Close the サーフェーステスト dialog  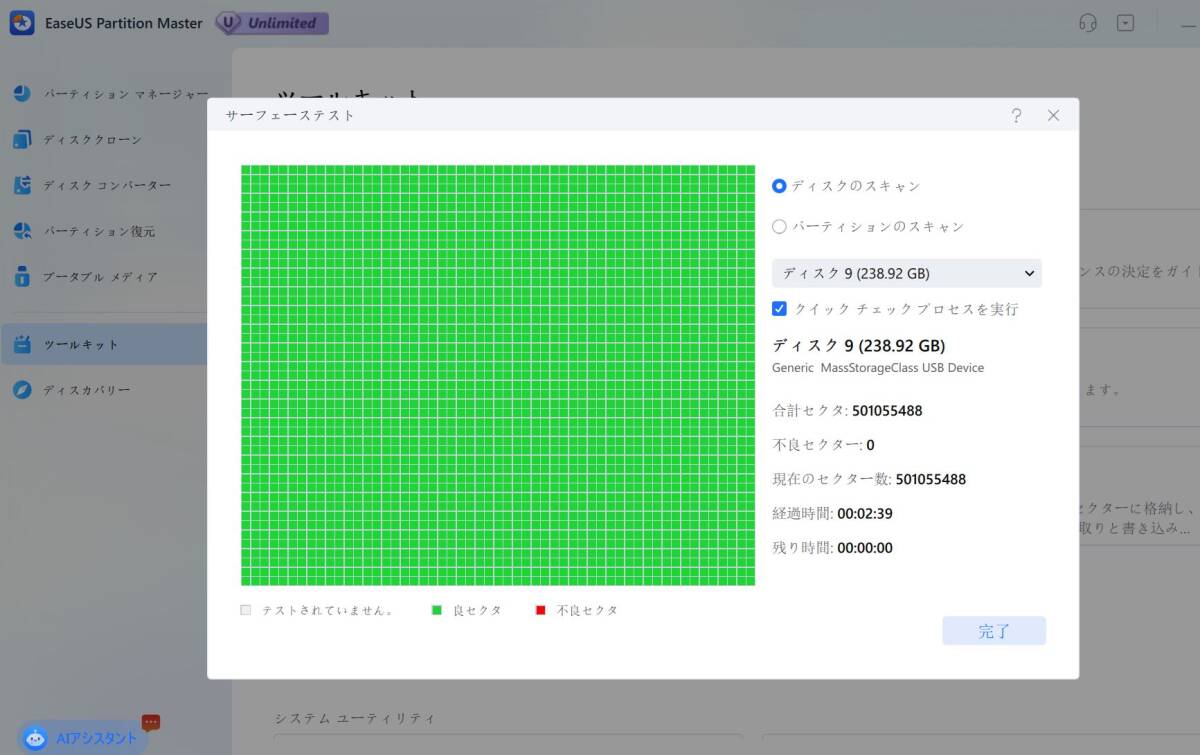tap(1053, 115)
